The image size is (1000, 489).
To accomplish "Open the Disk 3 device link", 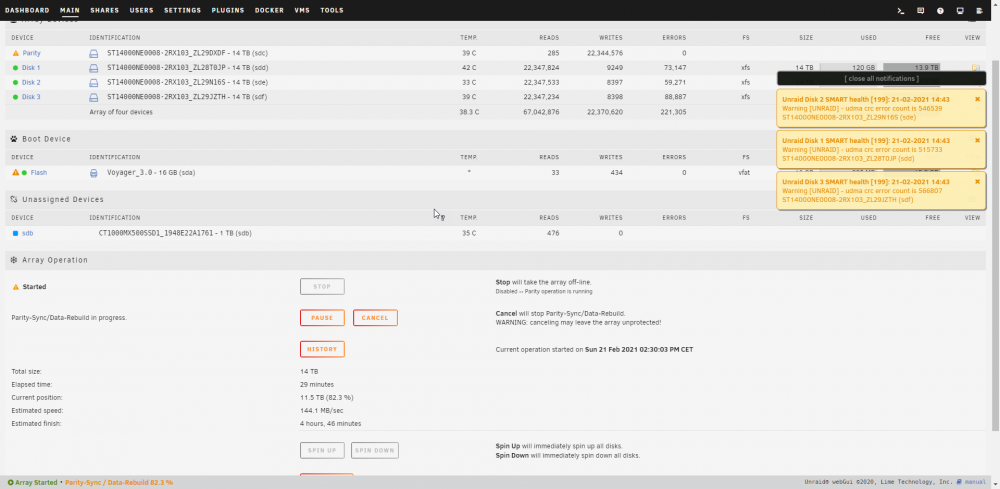I will [x=31, y=97].
